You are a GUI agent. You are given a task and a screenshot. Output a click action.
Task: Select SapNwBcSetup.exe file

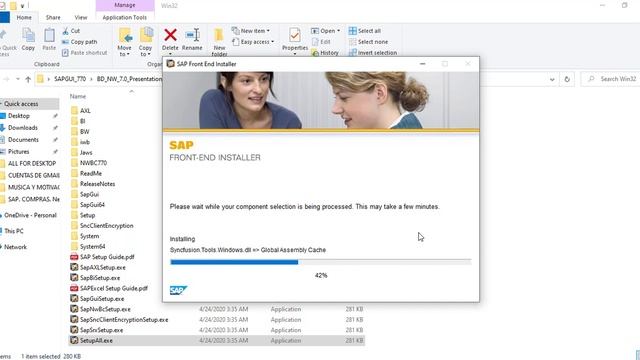(x=100, y=309)
